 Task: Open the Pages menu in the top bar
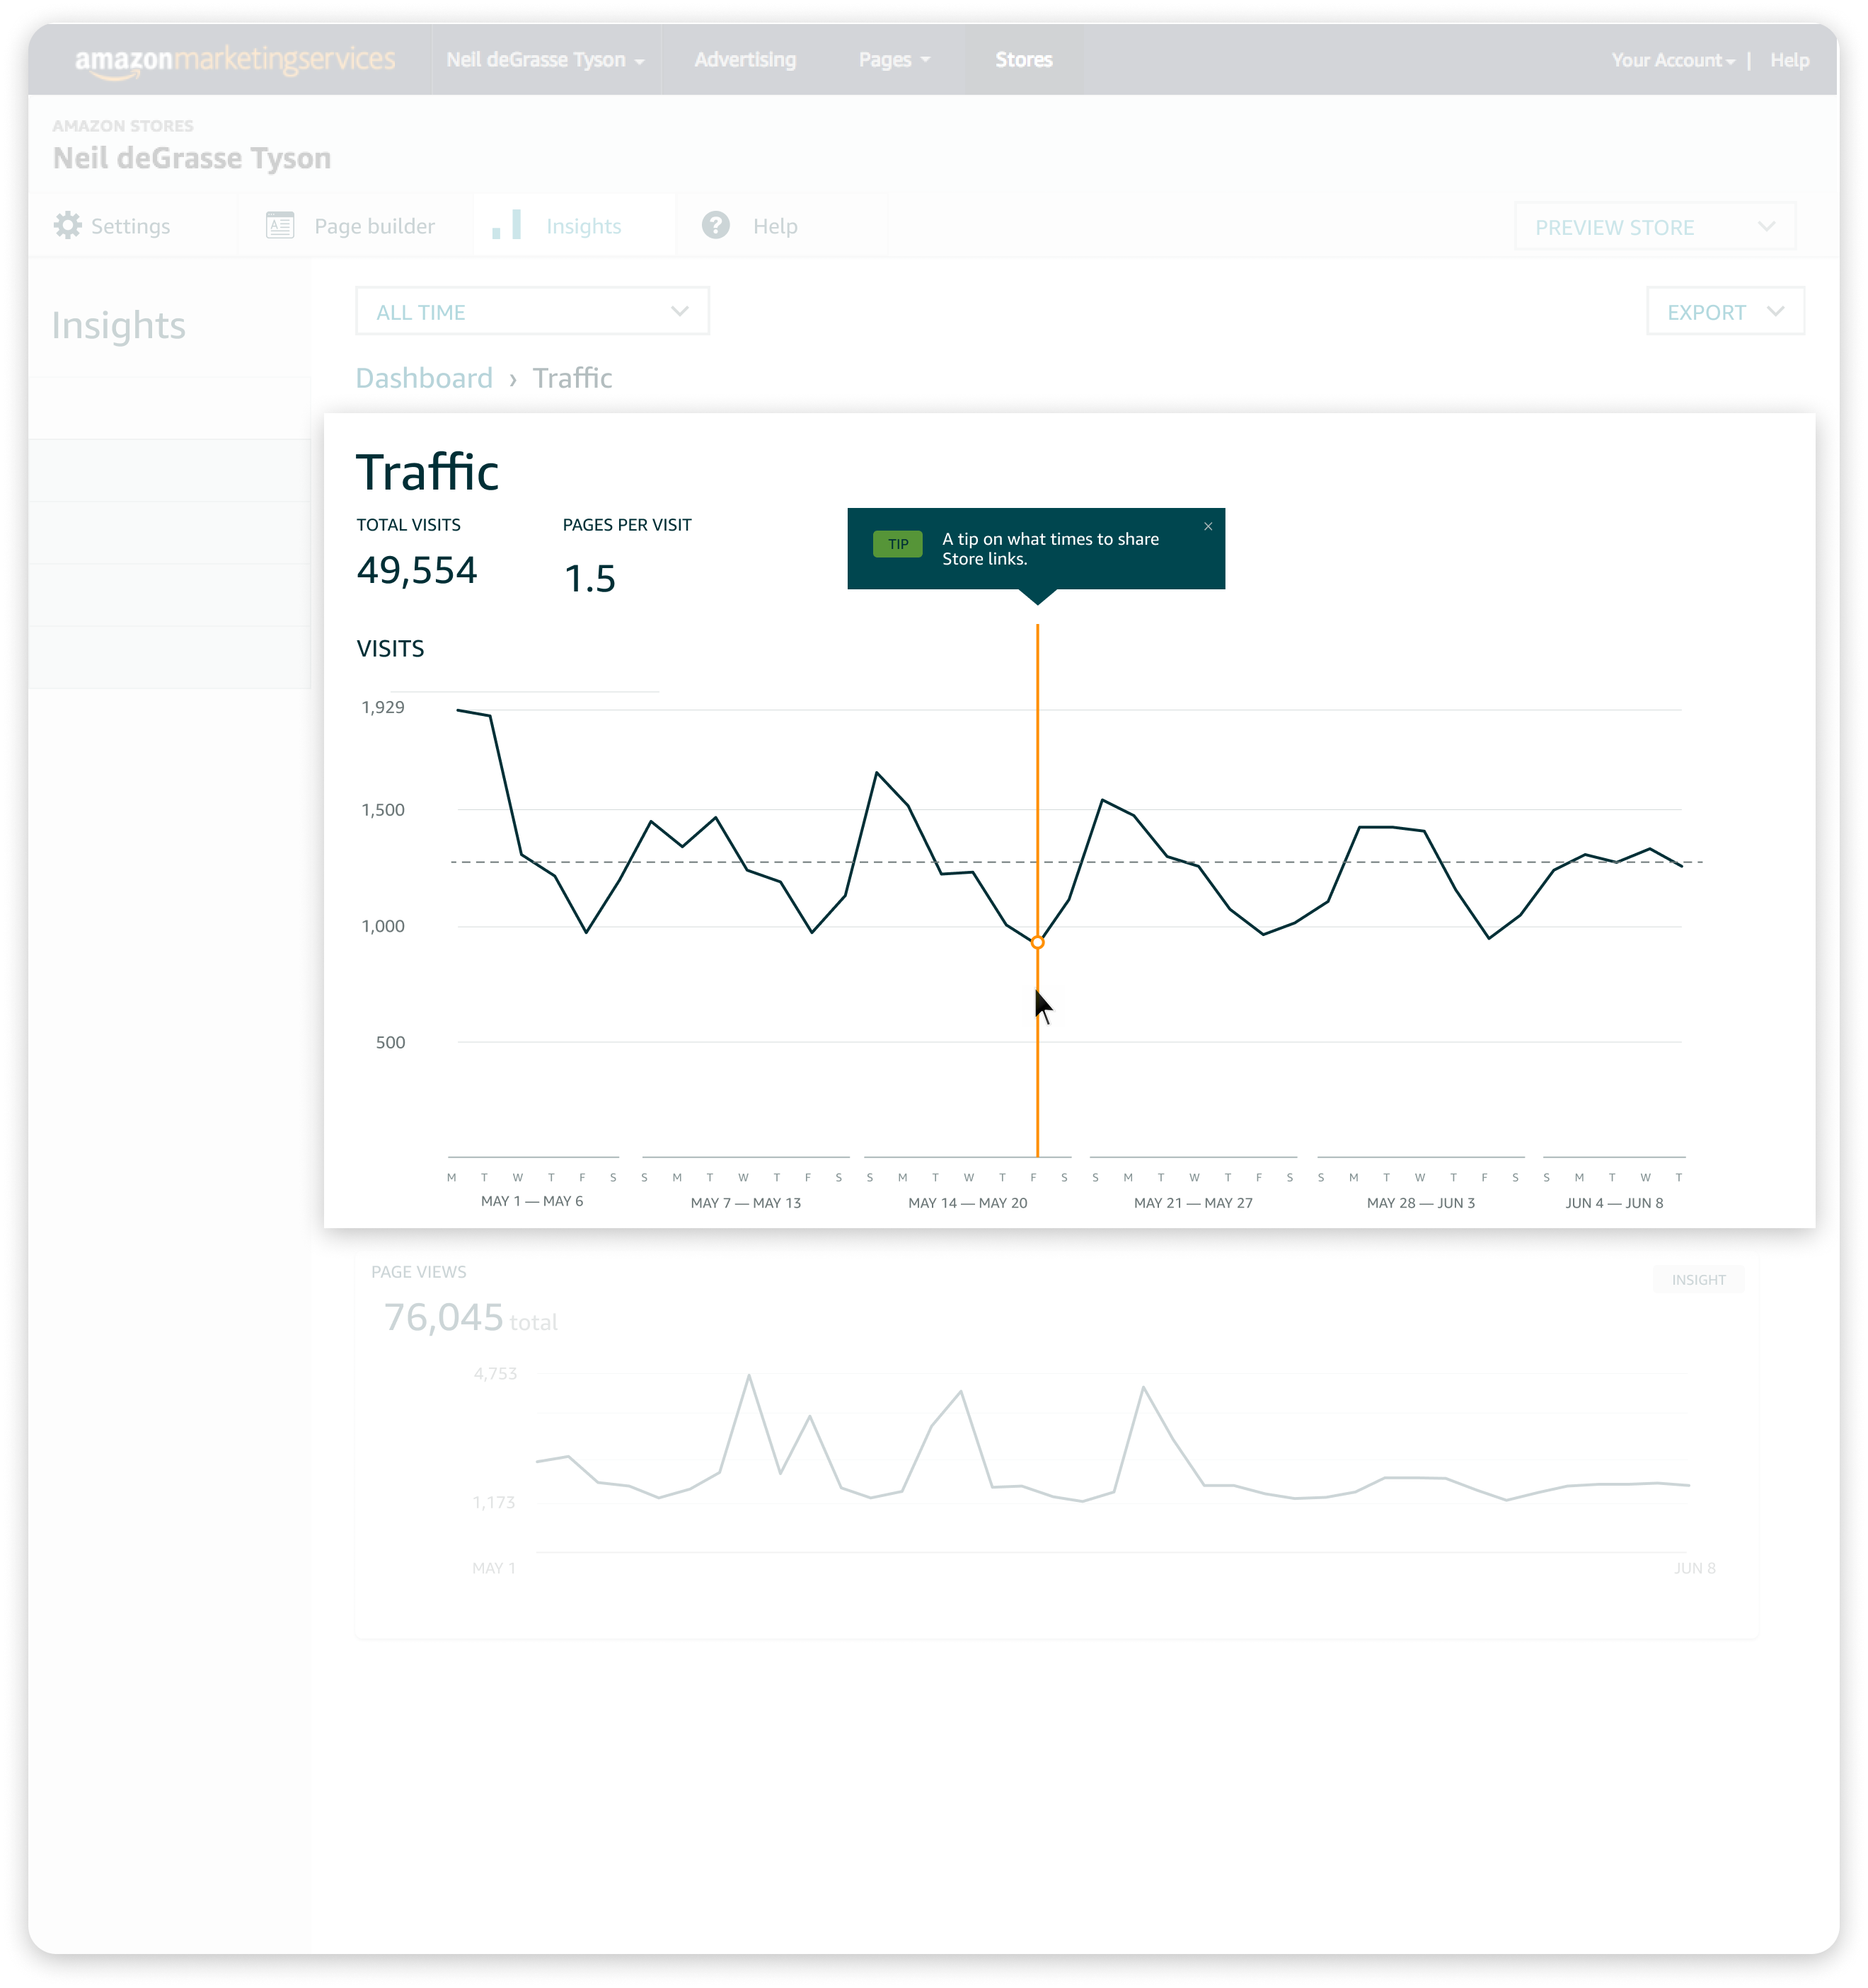click(x=895, y=60)
